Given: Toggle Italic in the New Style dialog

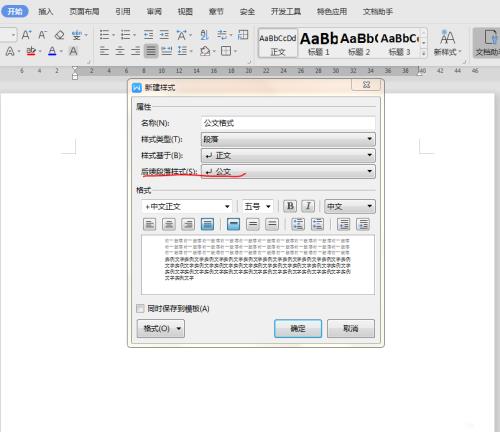Looking at the screenshot, I should click(308, 206).
